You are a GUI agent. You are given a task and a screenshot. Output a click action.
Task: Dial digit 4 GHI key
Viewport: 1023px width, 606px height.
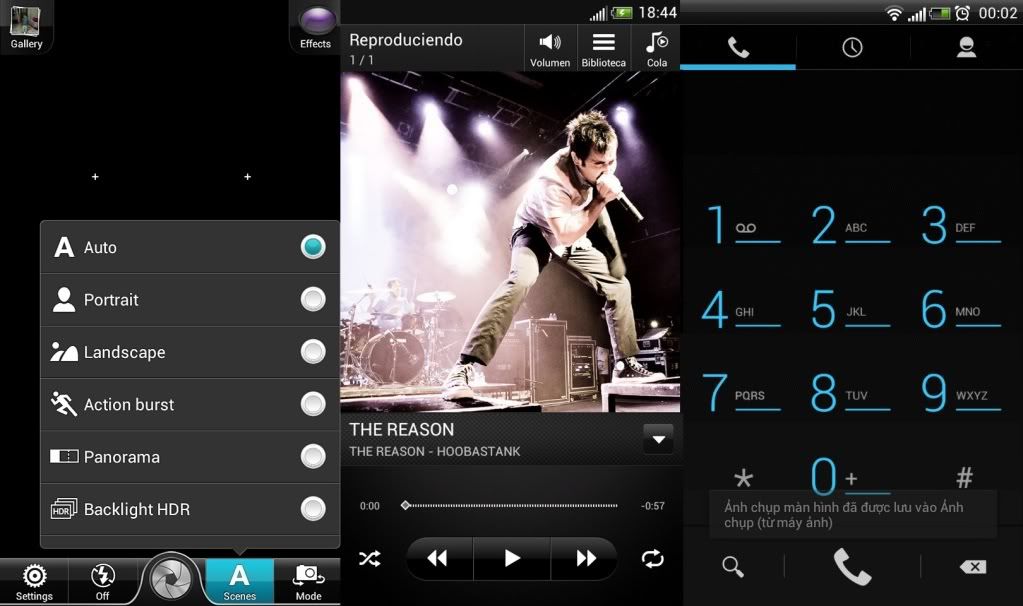click(741, 309)
